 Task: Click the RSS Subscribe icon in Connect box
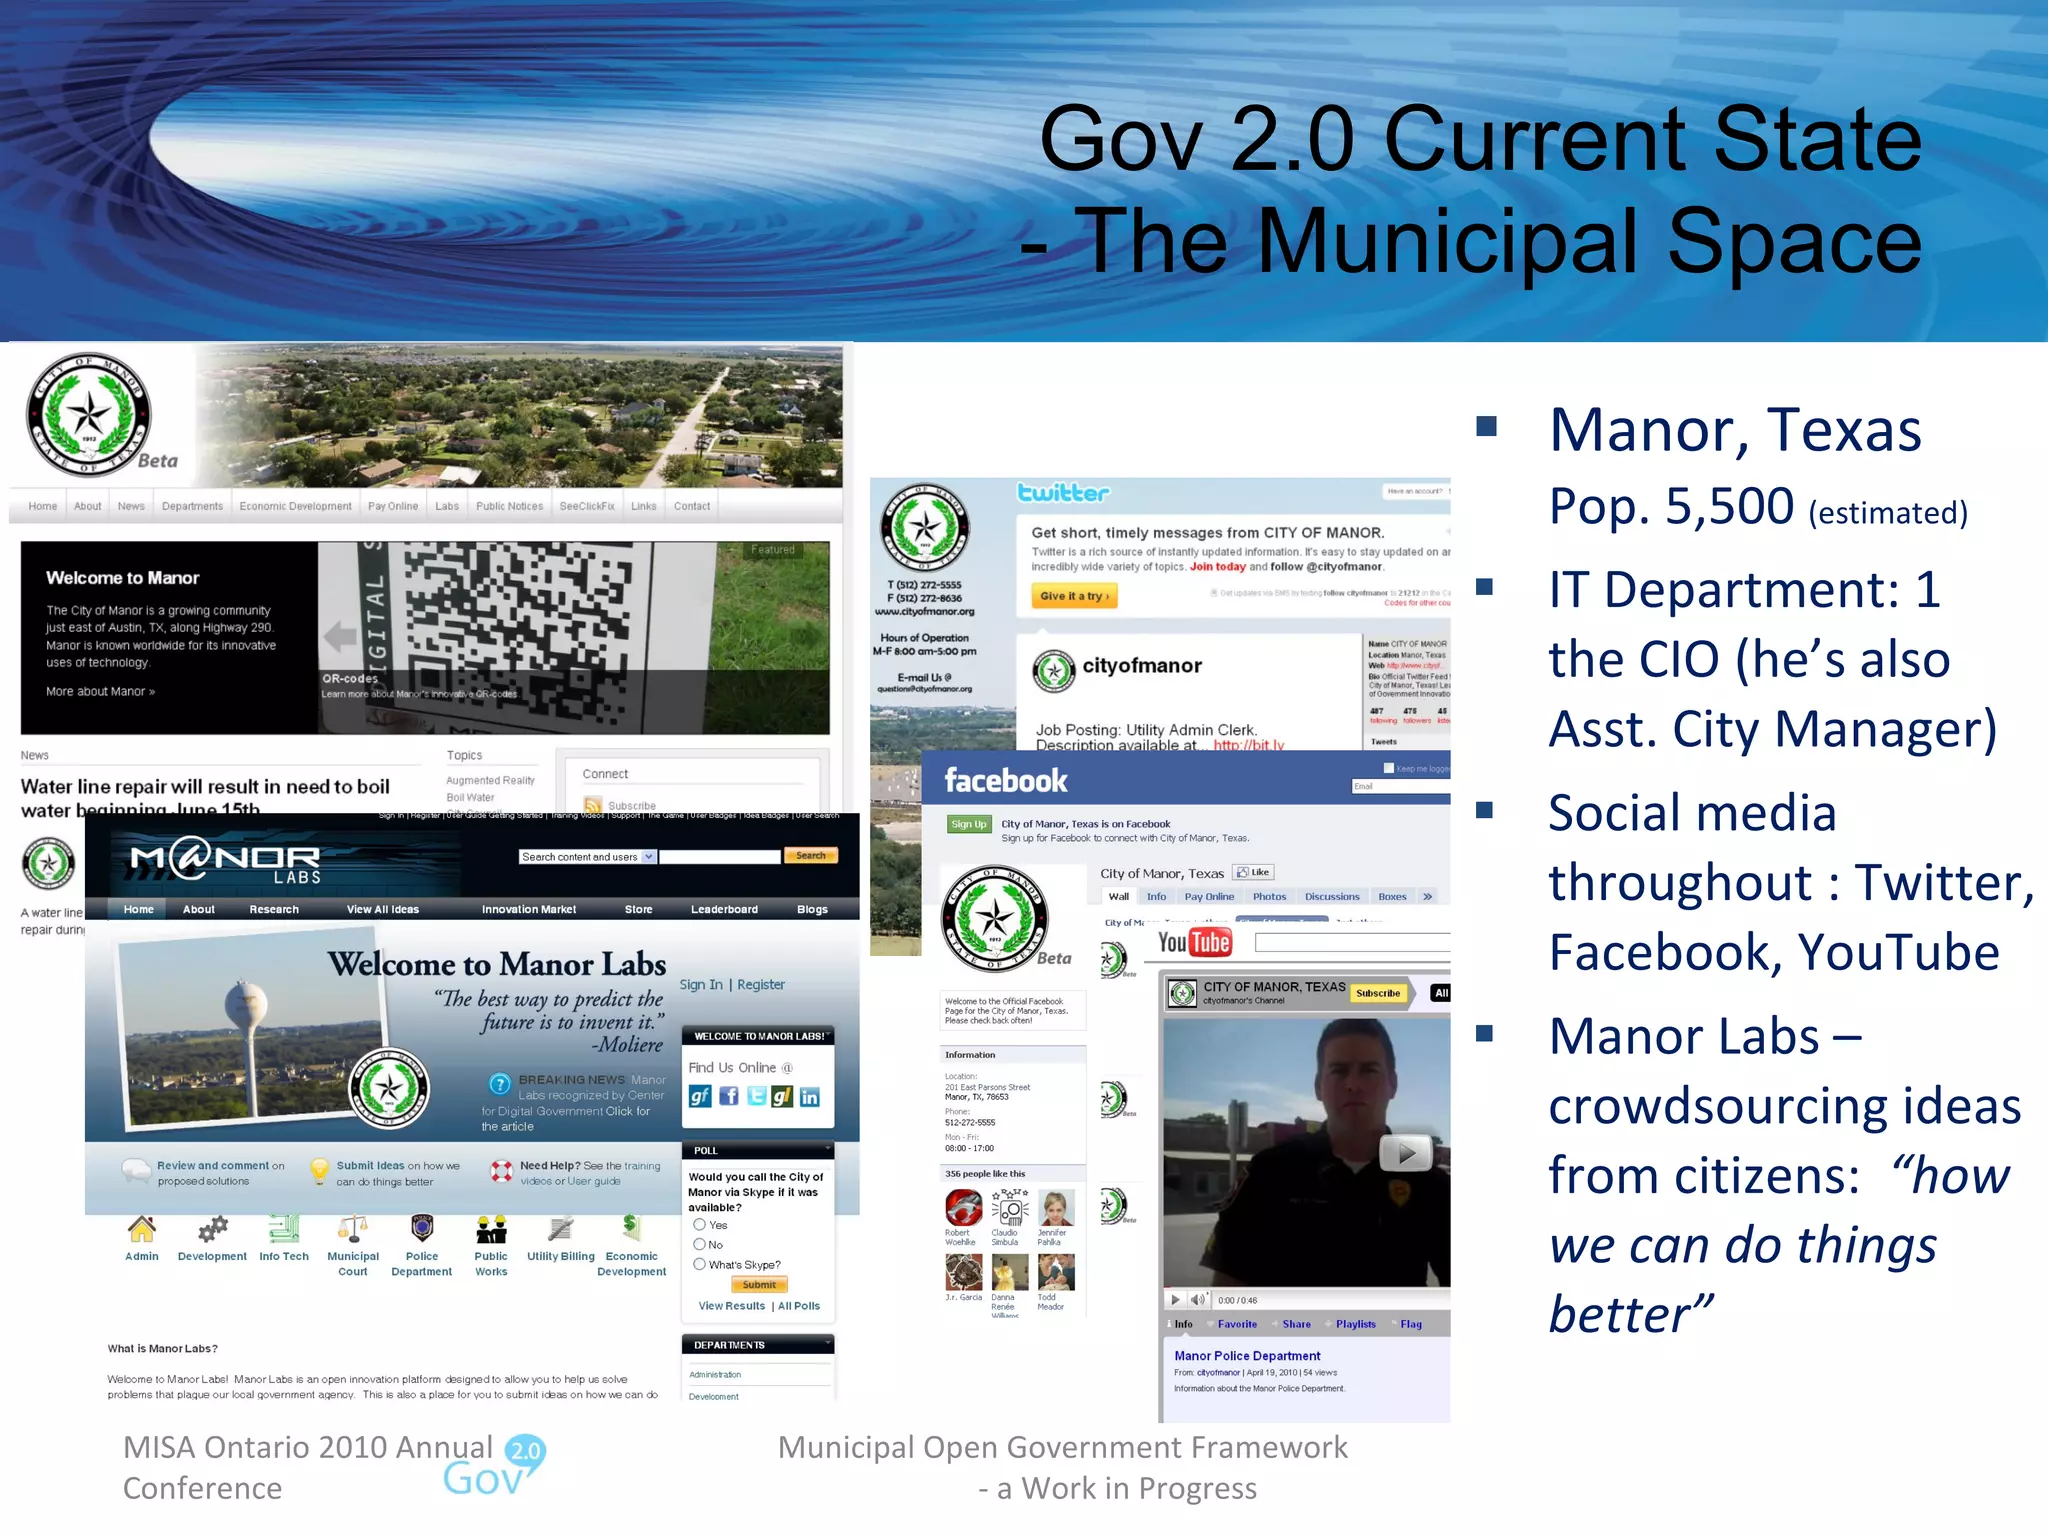pyautogui.click(x=593, y=805)
